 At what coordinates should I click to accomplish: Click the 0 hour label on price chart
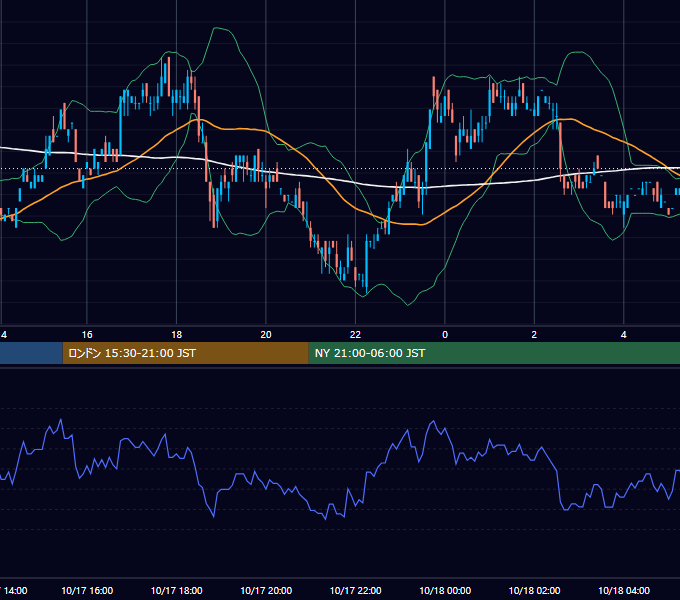(445, 335)
